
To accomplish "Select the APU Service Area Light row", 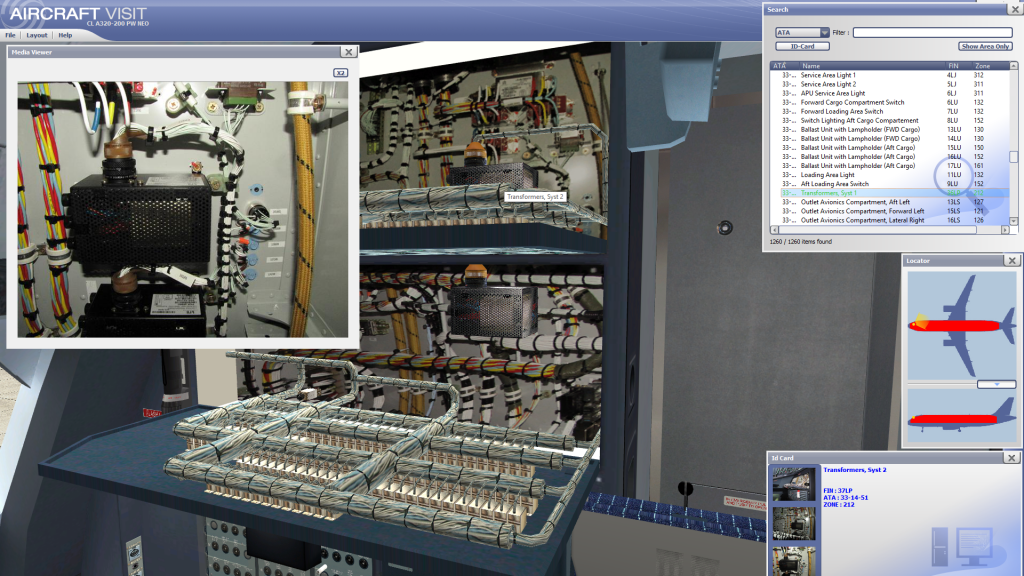I will [x=889, y=93].
